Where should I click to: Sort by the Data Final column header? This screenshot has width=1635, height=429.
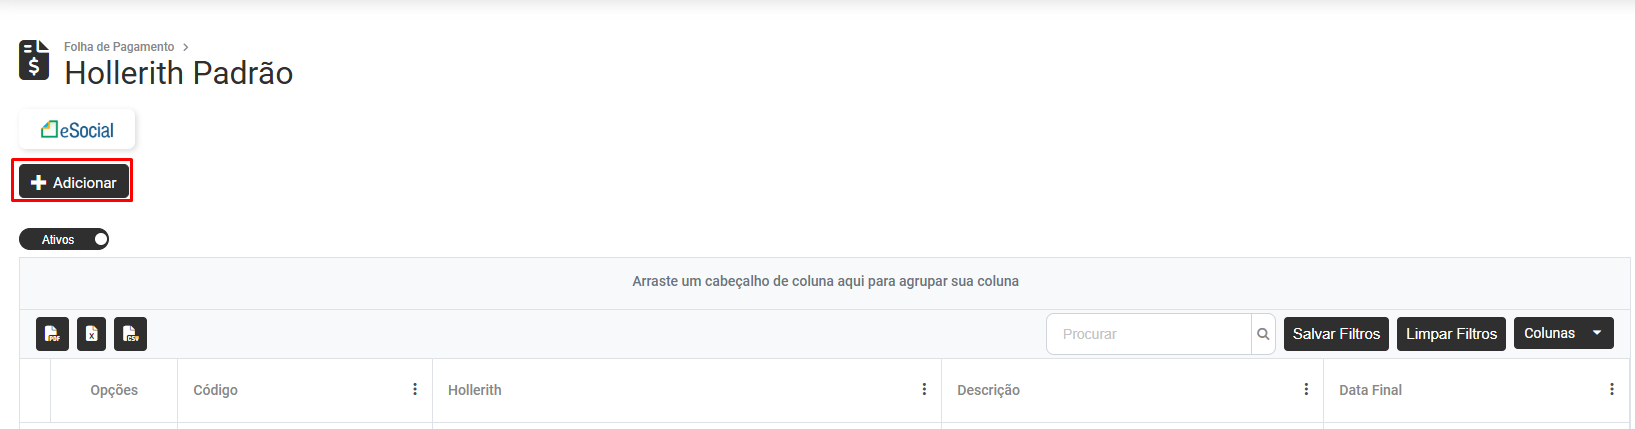1370,390
